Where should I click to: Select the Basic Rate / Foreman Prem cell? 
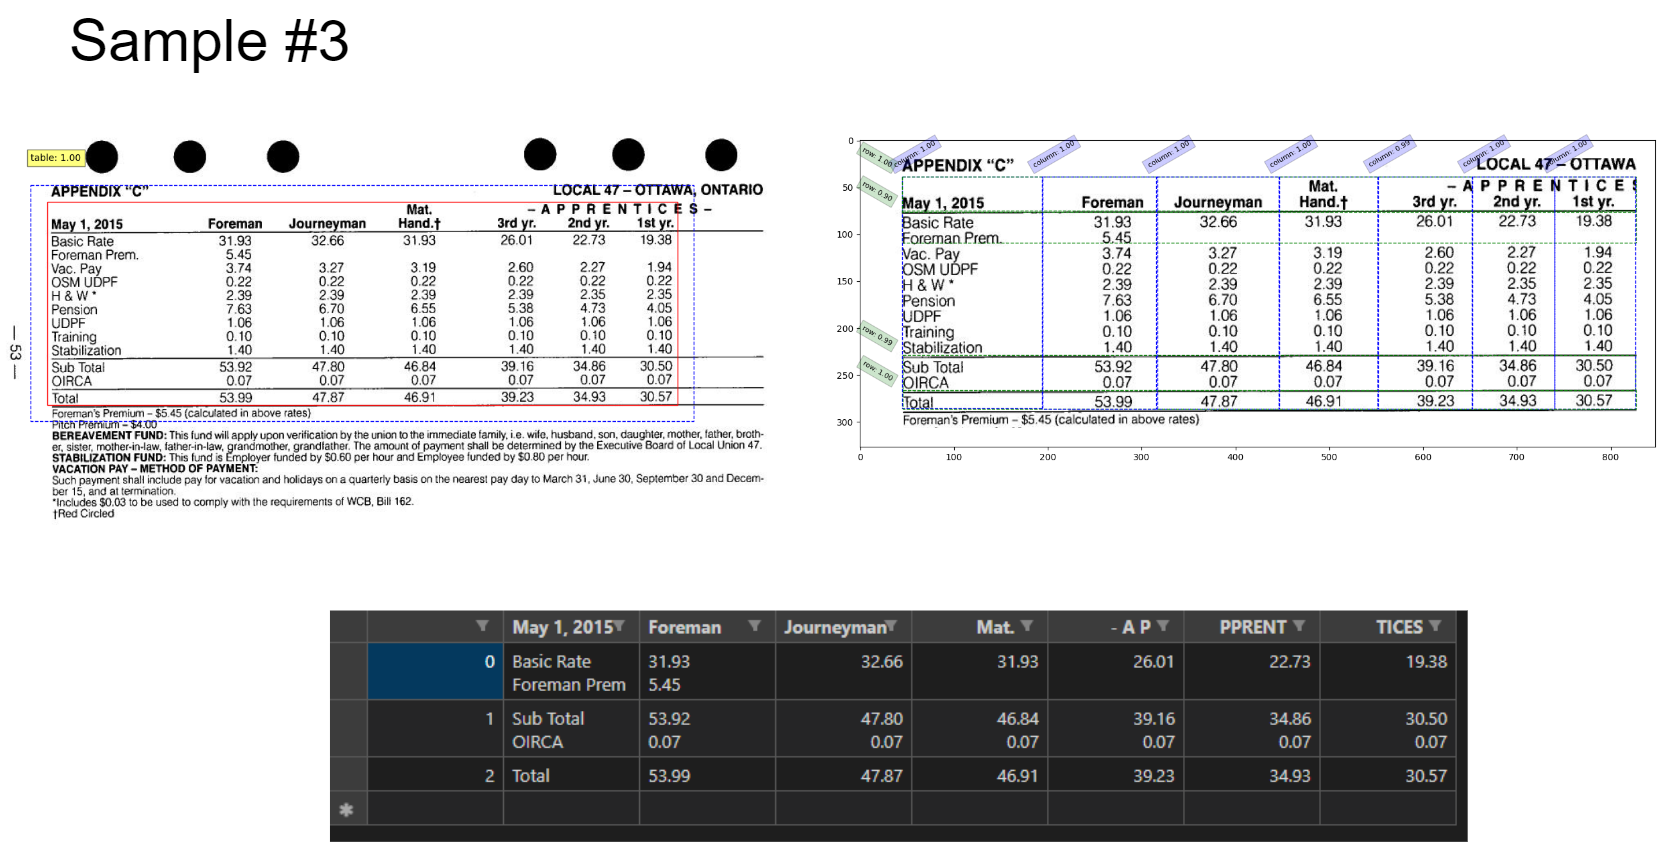[x=571, y=671]
